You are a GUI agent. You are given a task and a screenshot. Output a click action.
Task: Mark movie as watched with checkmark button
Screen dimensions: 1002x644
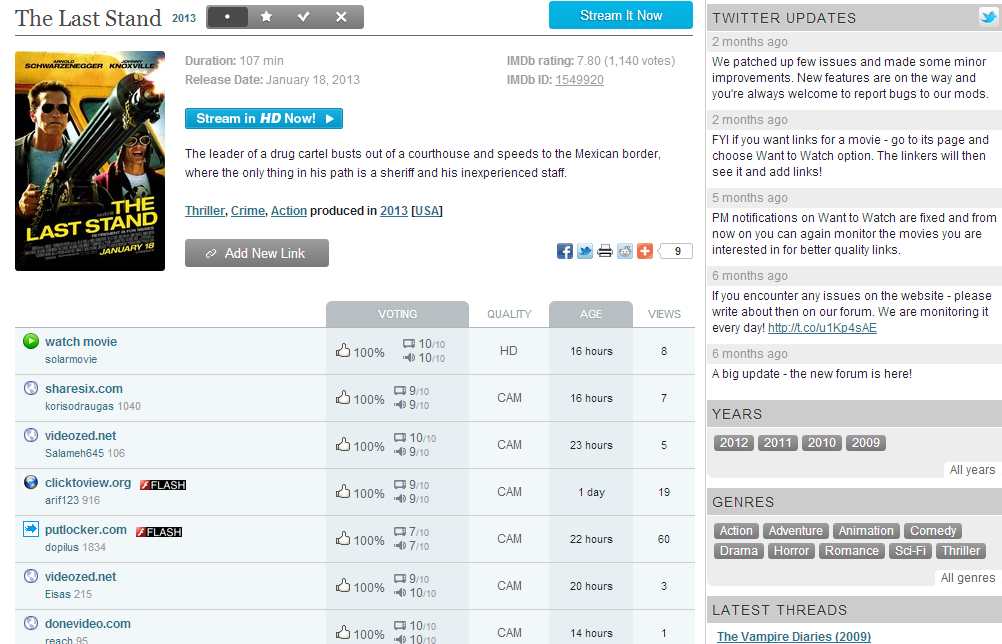point(304,17)
